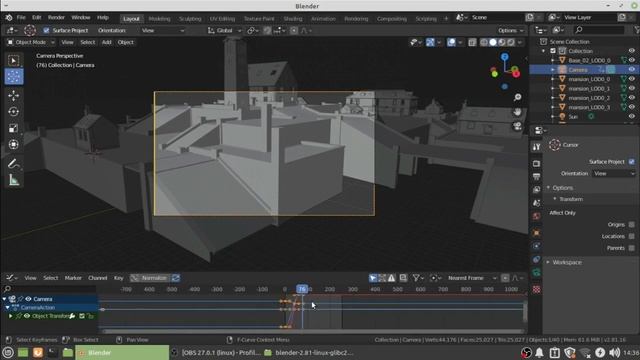The height and width of the screenshot is (360, 640).
Task: Open Object Mode dropdown
Action: click(31, 42)
